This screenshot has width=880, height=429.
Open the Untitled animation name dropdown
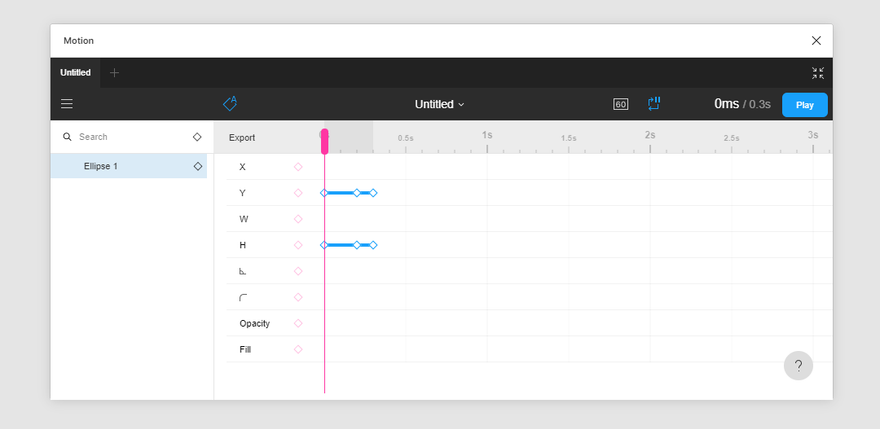439,104
